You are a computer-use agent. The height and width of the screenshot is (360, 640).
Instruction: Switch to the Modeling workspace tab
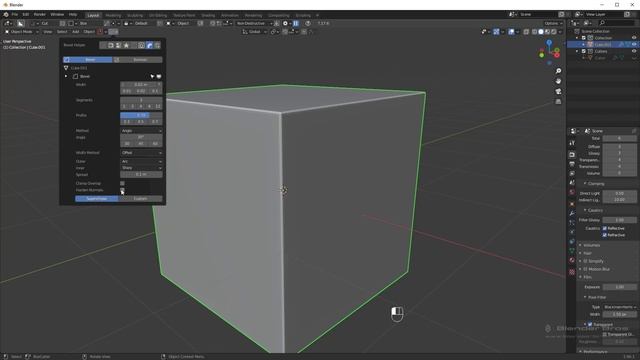click(x=113, y=16)
